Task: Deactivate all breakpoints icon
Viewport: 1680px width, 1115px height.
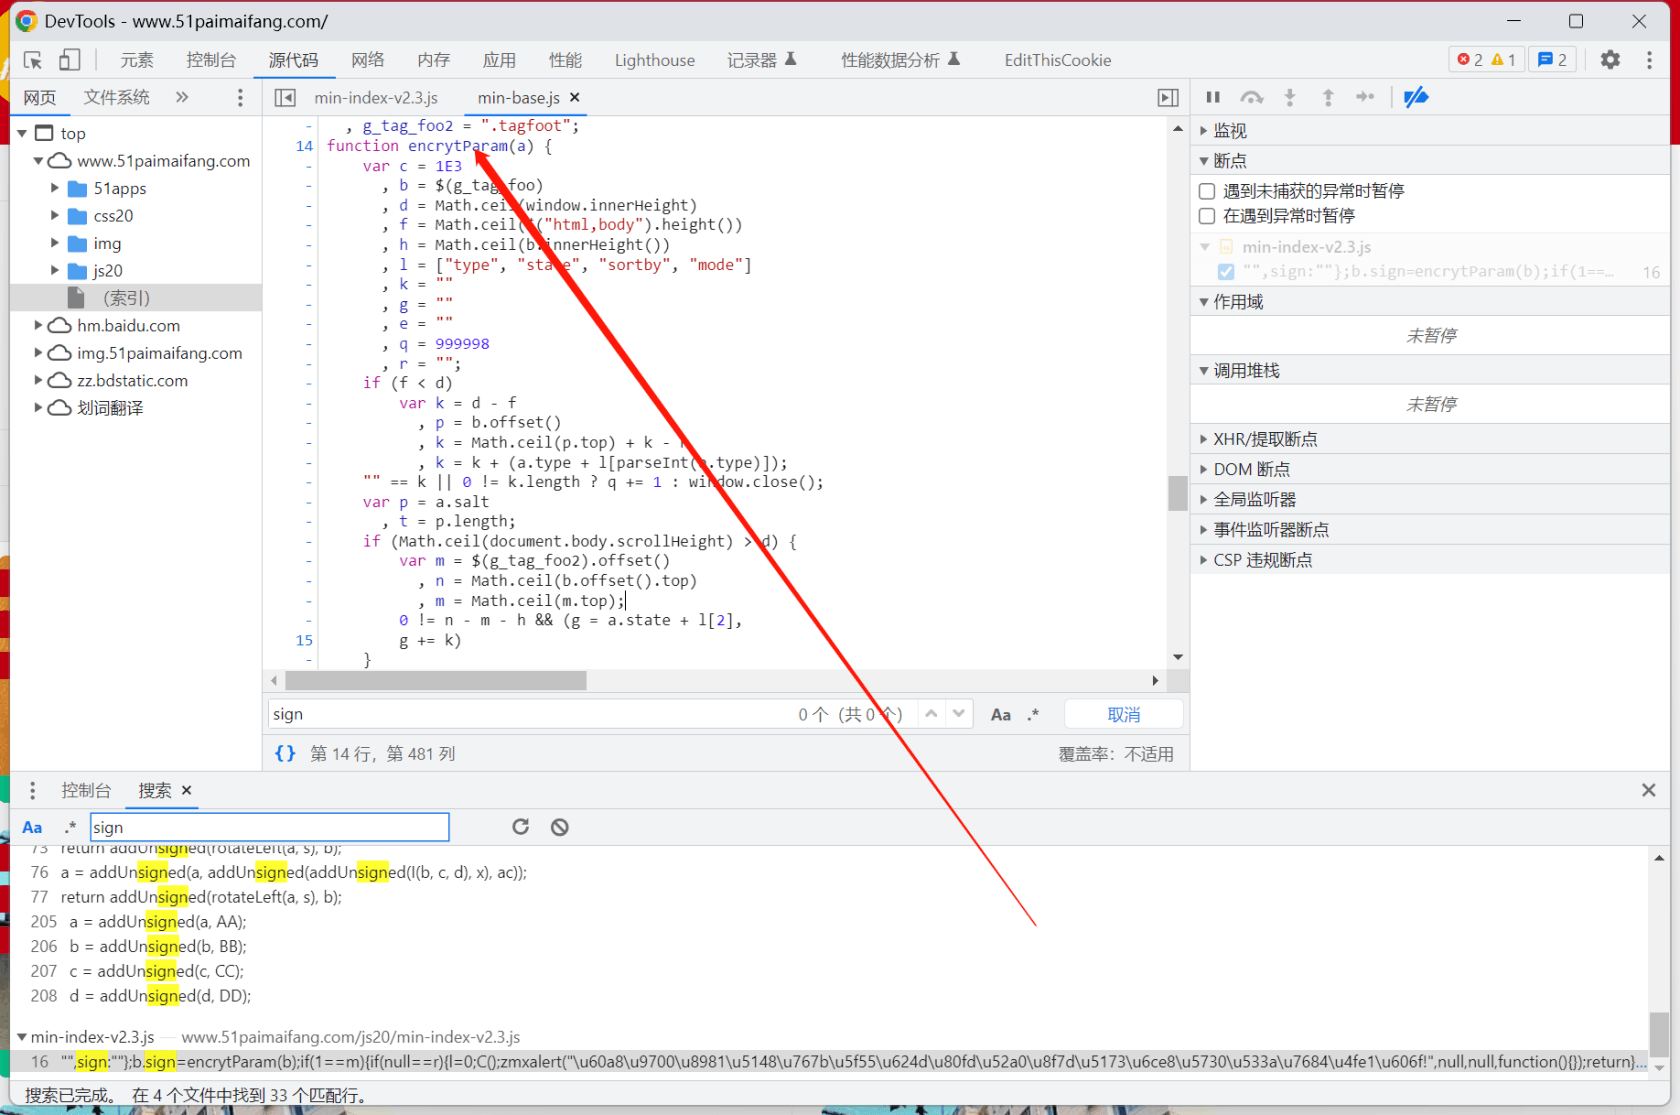Action: pyautogui.click(x=1416, y=97)
